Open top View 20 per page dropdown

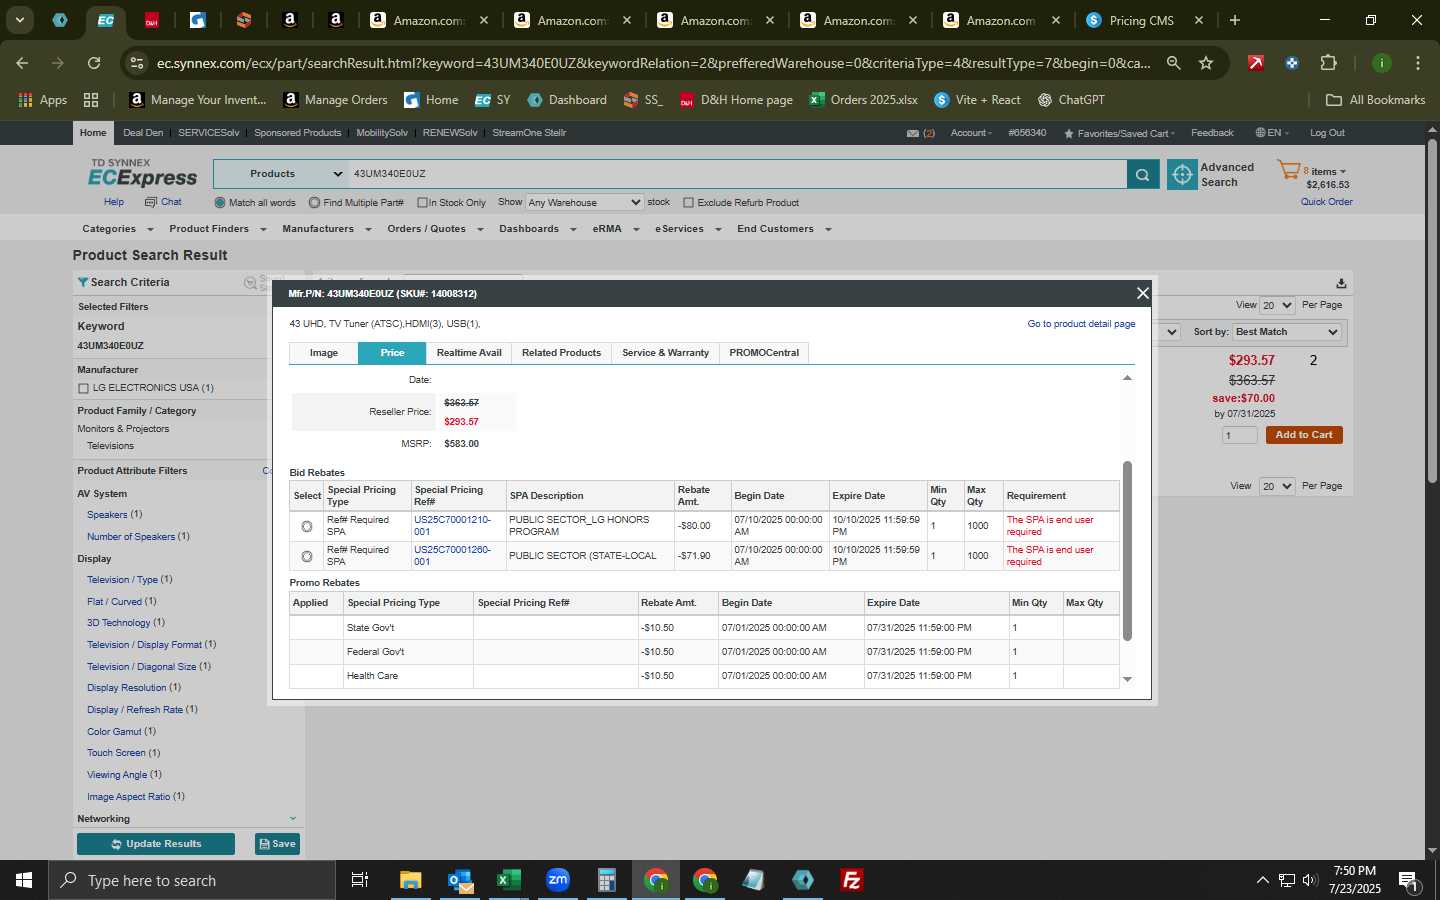1276,305
